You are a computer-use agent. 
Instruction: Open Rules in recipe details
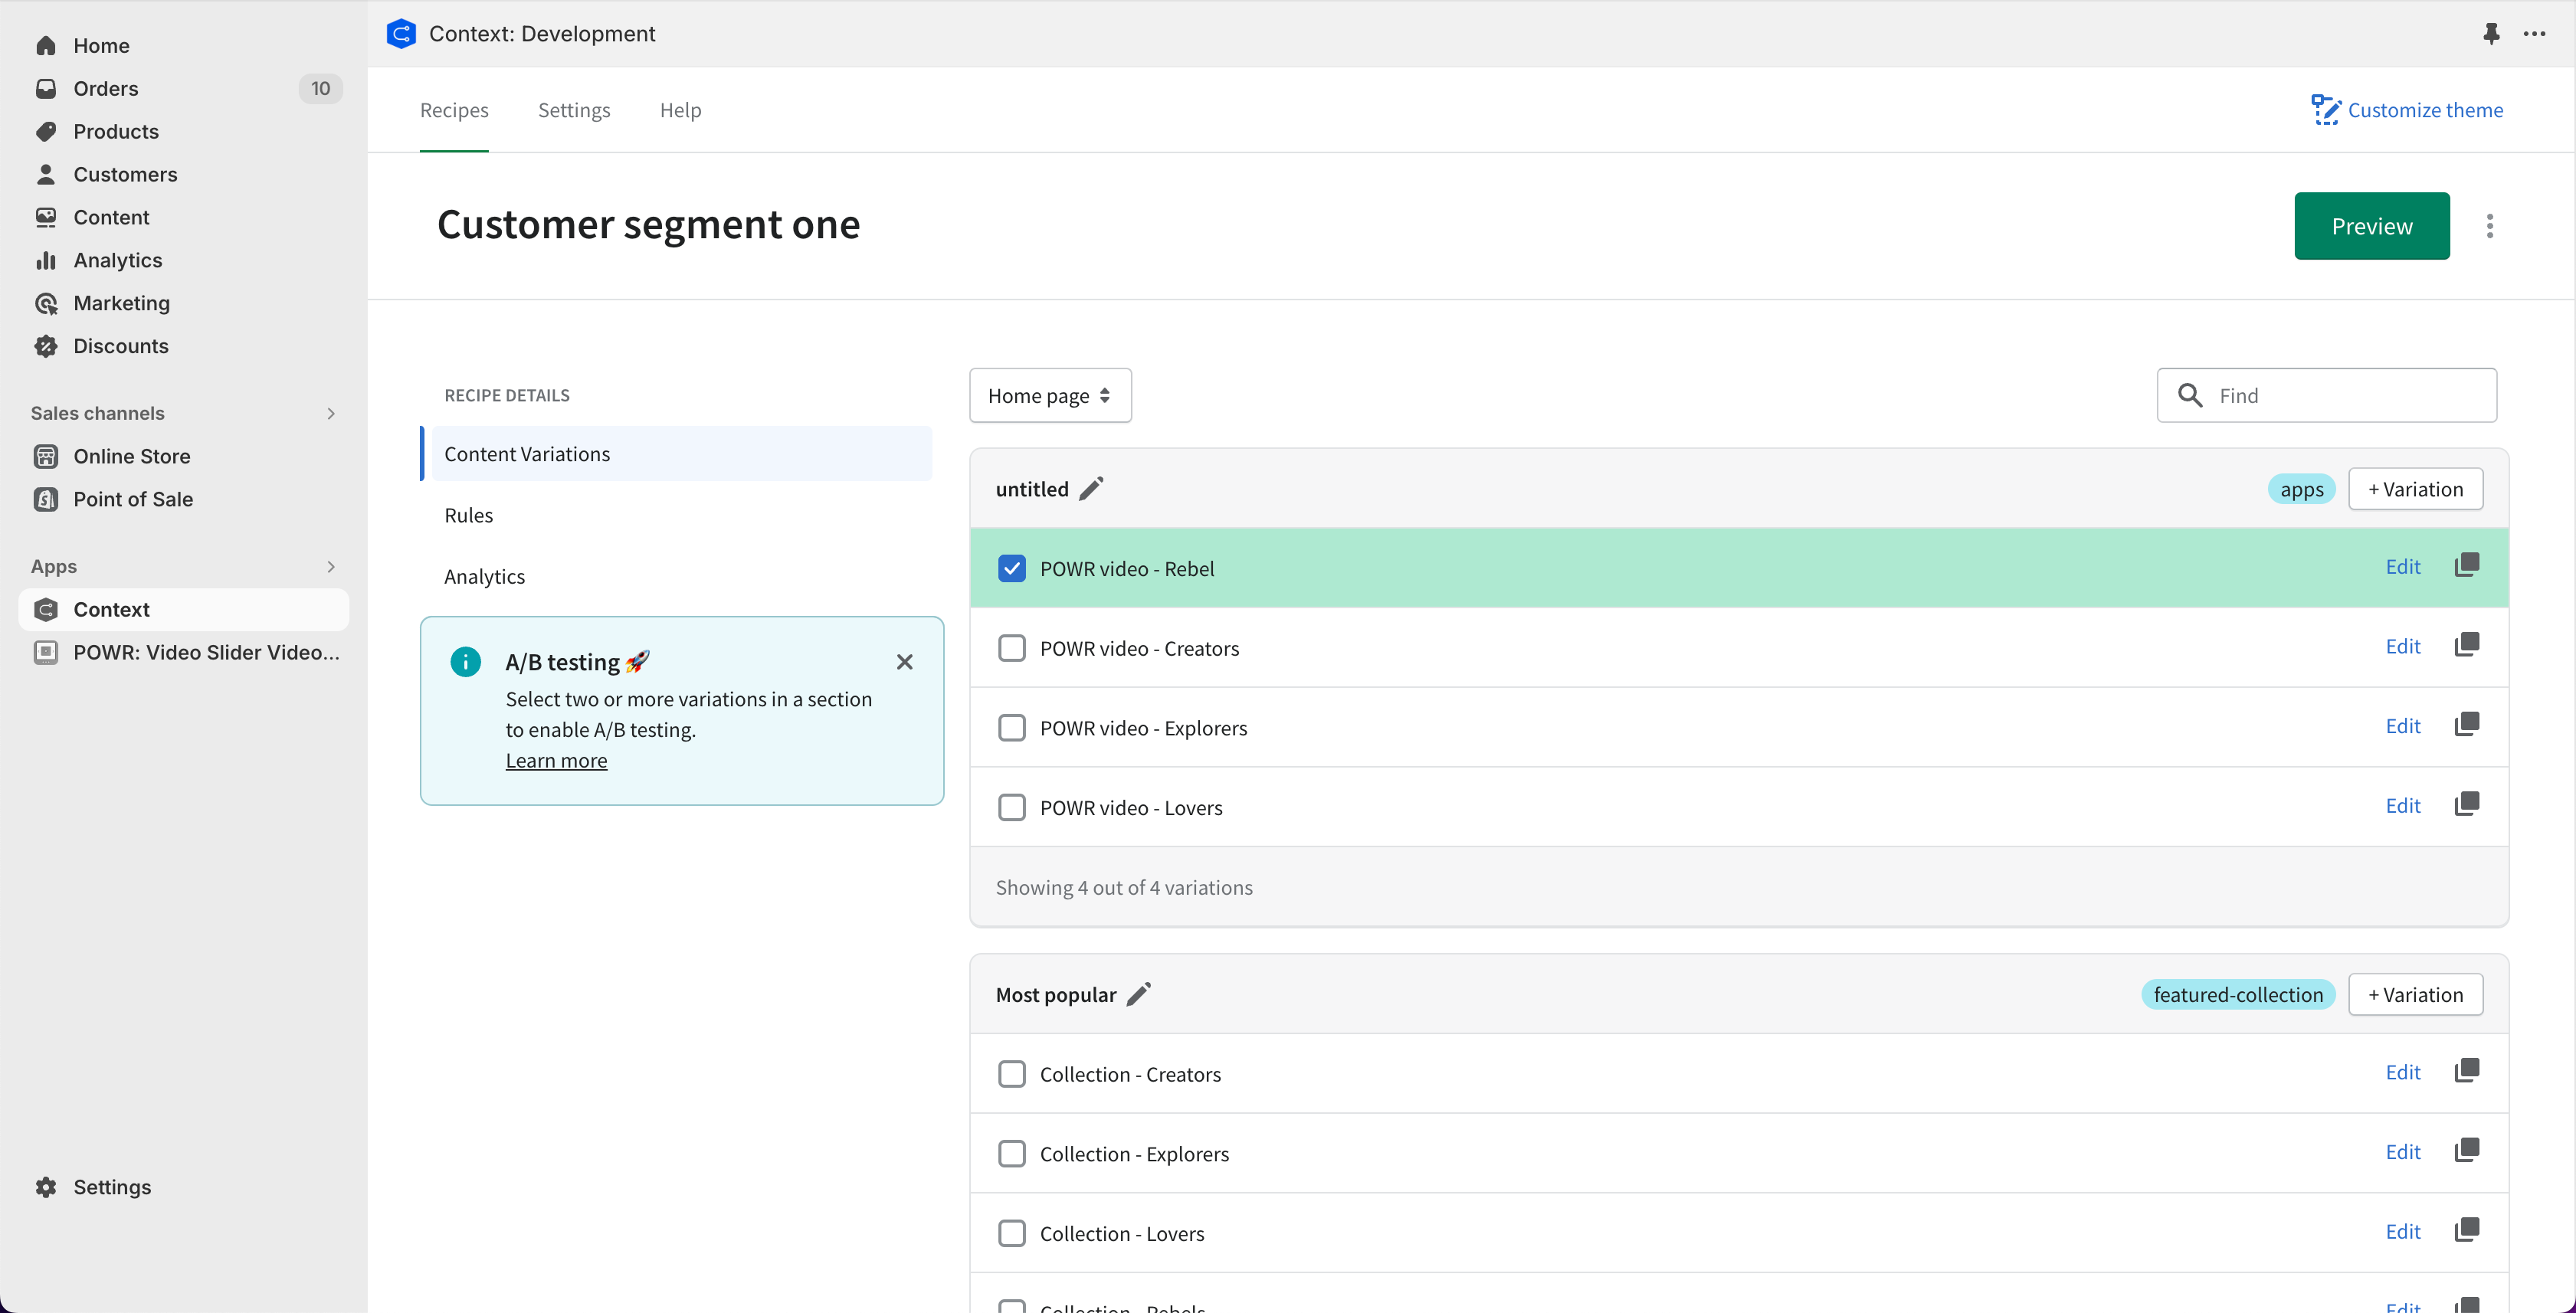[468, 515]
